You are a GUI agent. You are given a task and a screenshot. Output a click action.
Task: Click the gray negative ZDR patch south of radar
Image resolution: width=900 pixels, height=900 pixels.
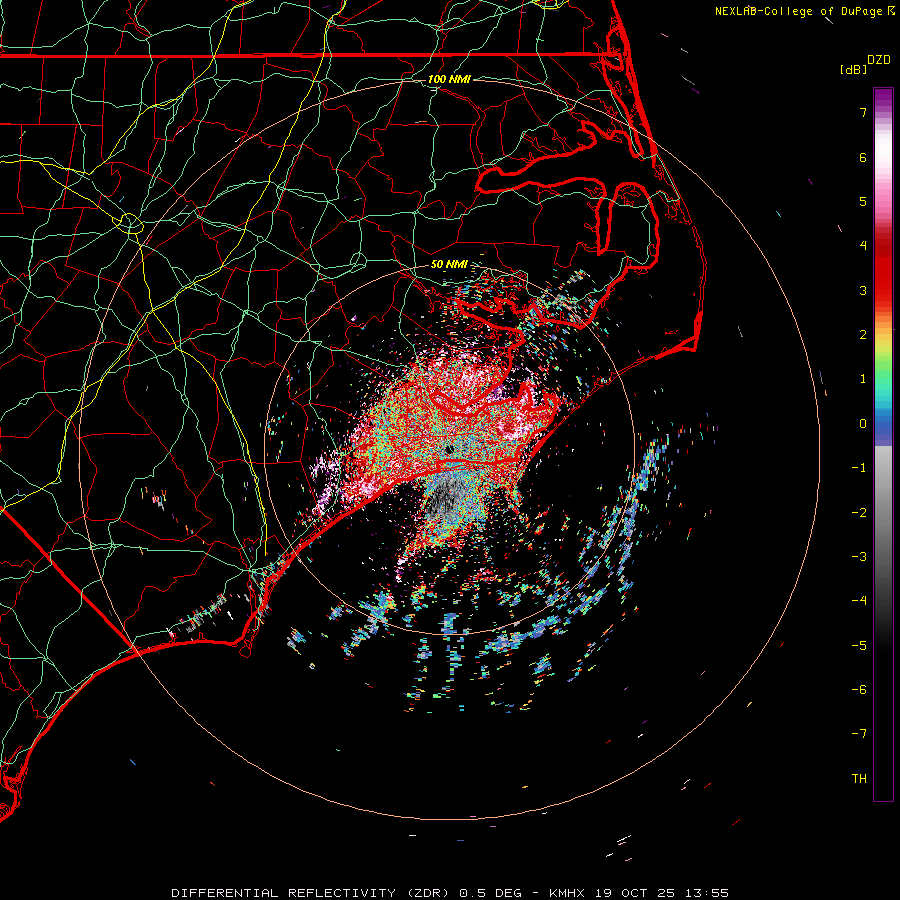(x=447, y=495)
